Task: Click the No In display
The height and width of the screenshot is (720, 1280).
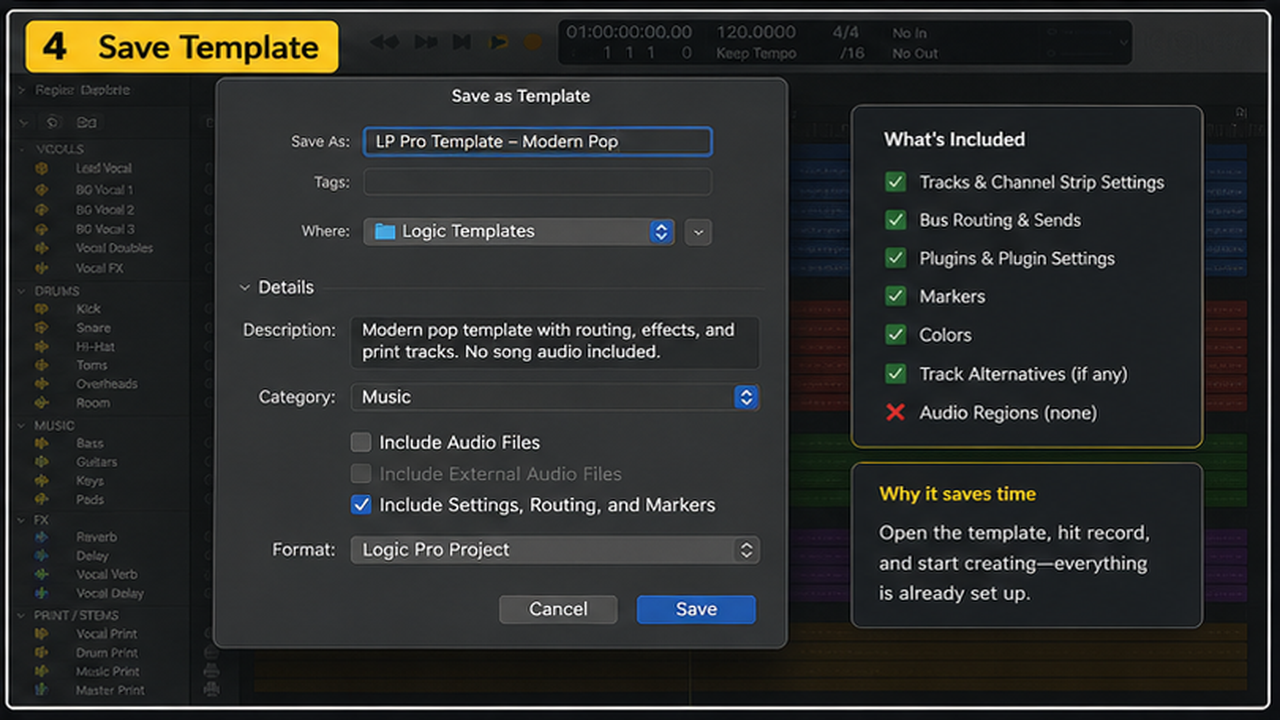Action: 909,33
